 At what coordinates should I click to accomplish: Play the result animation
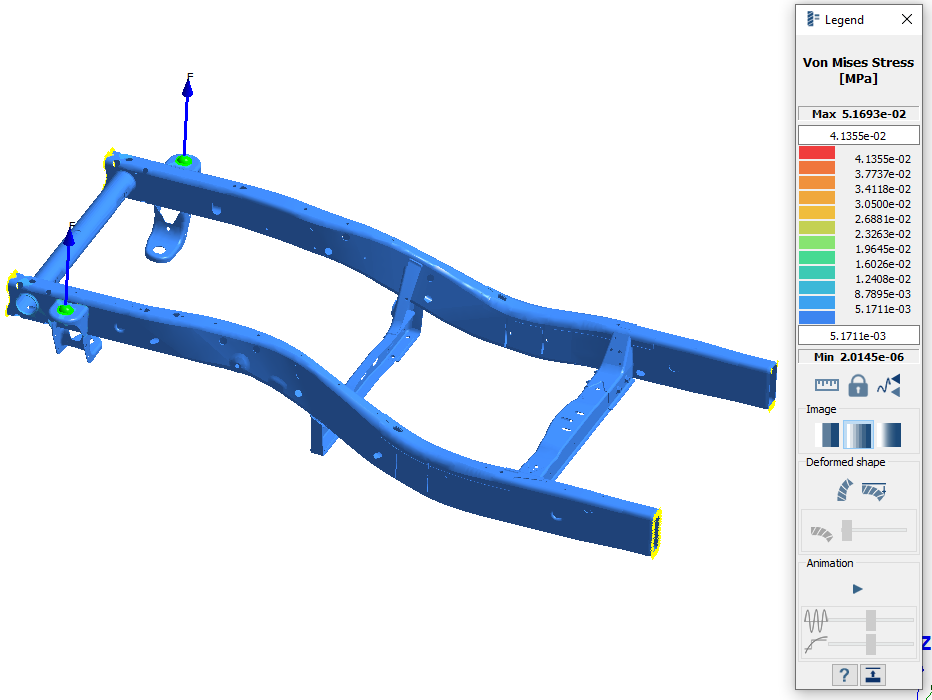[x=857, y=588]
